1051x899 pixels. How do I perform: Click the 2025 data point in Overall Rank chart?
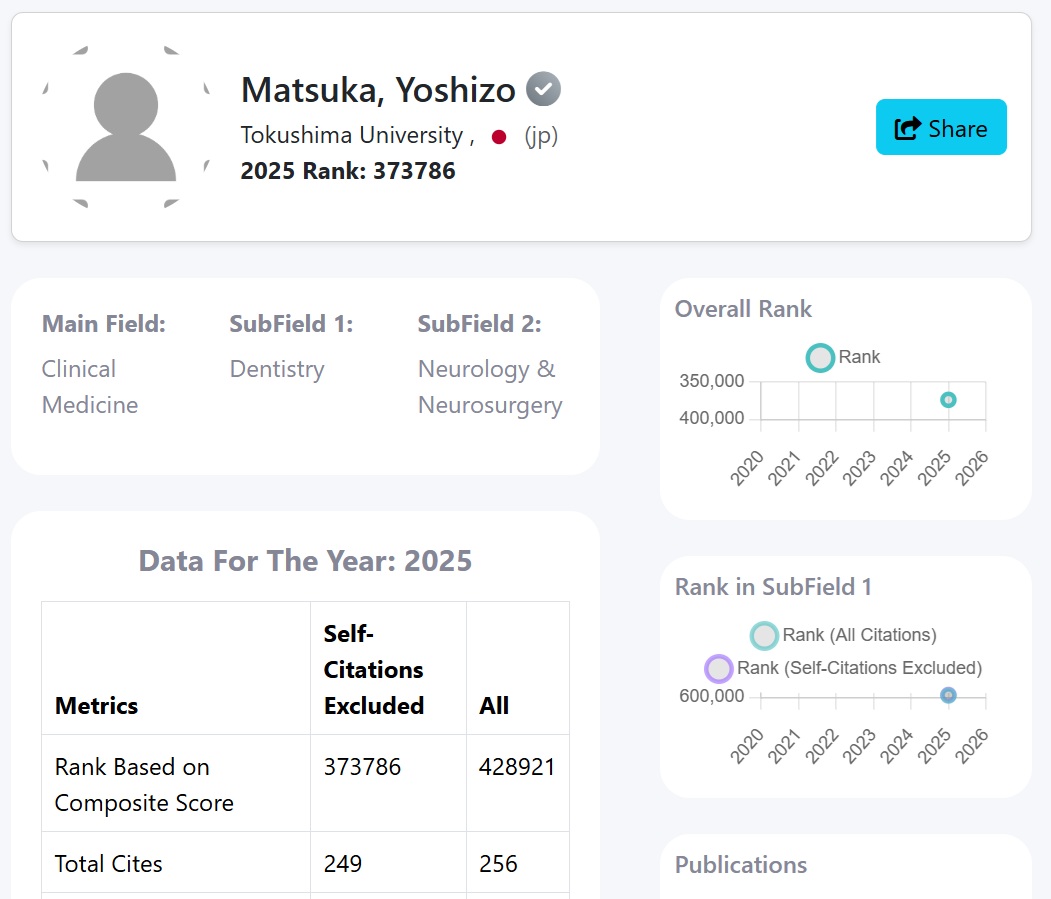click(948, 400)
